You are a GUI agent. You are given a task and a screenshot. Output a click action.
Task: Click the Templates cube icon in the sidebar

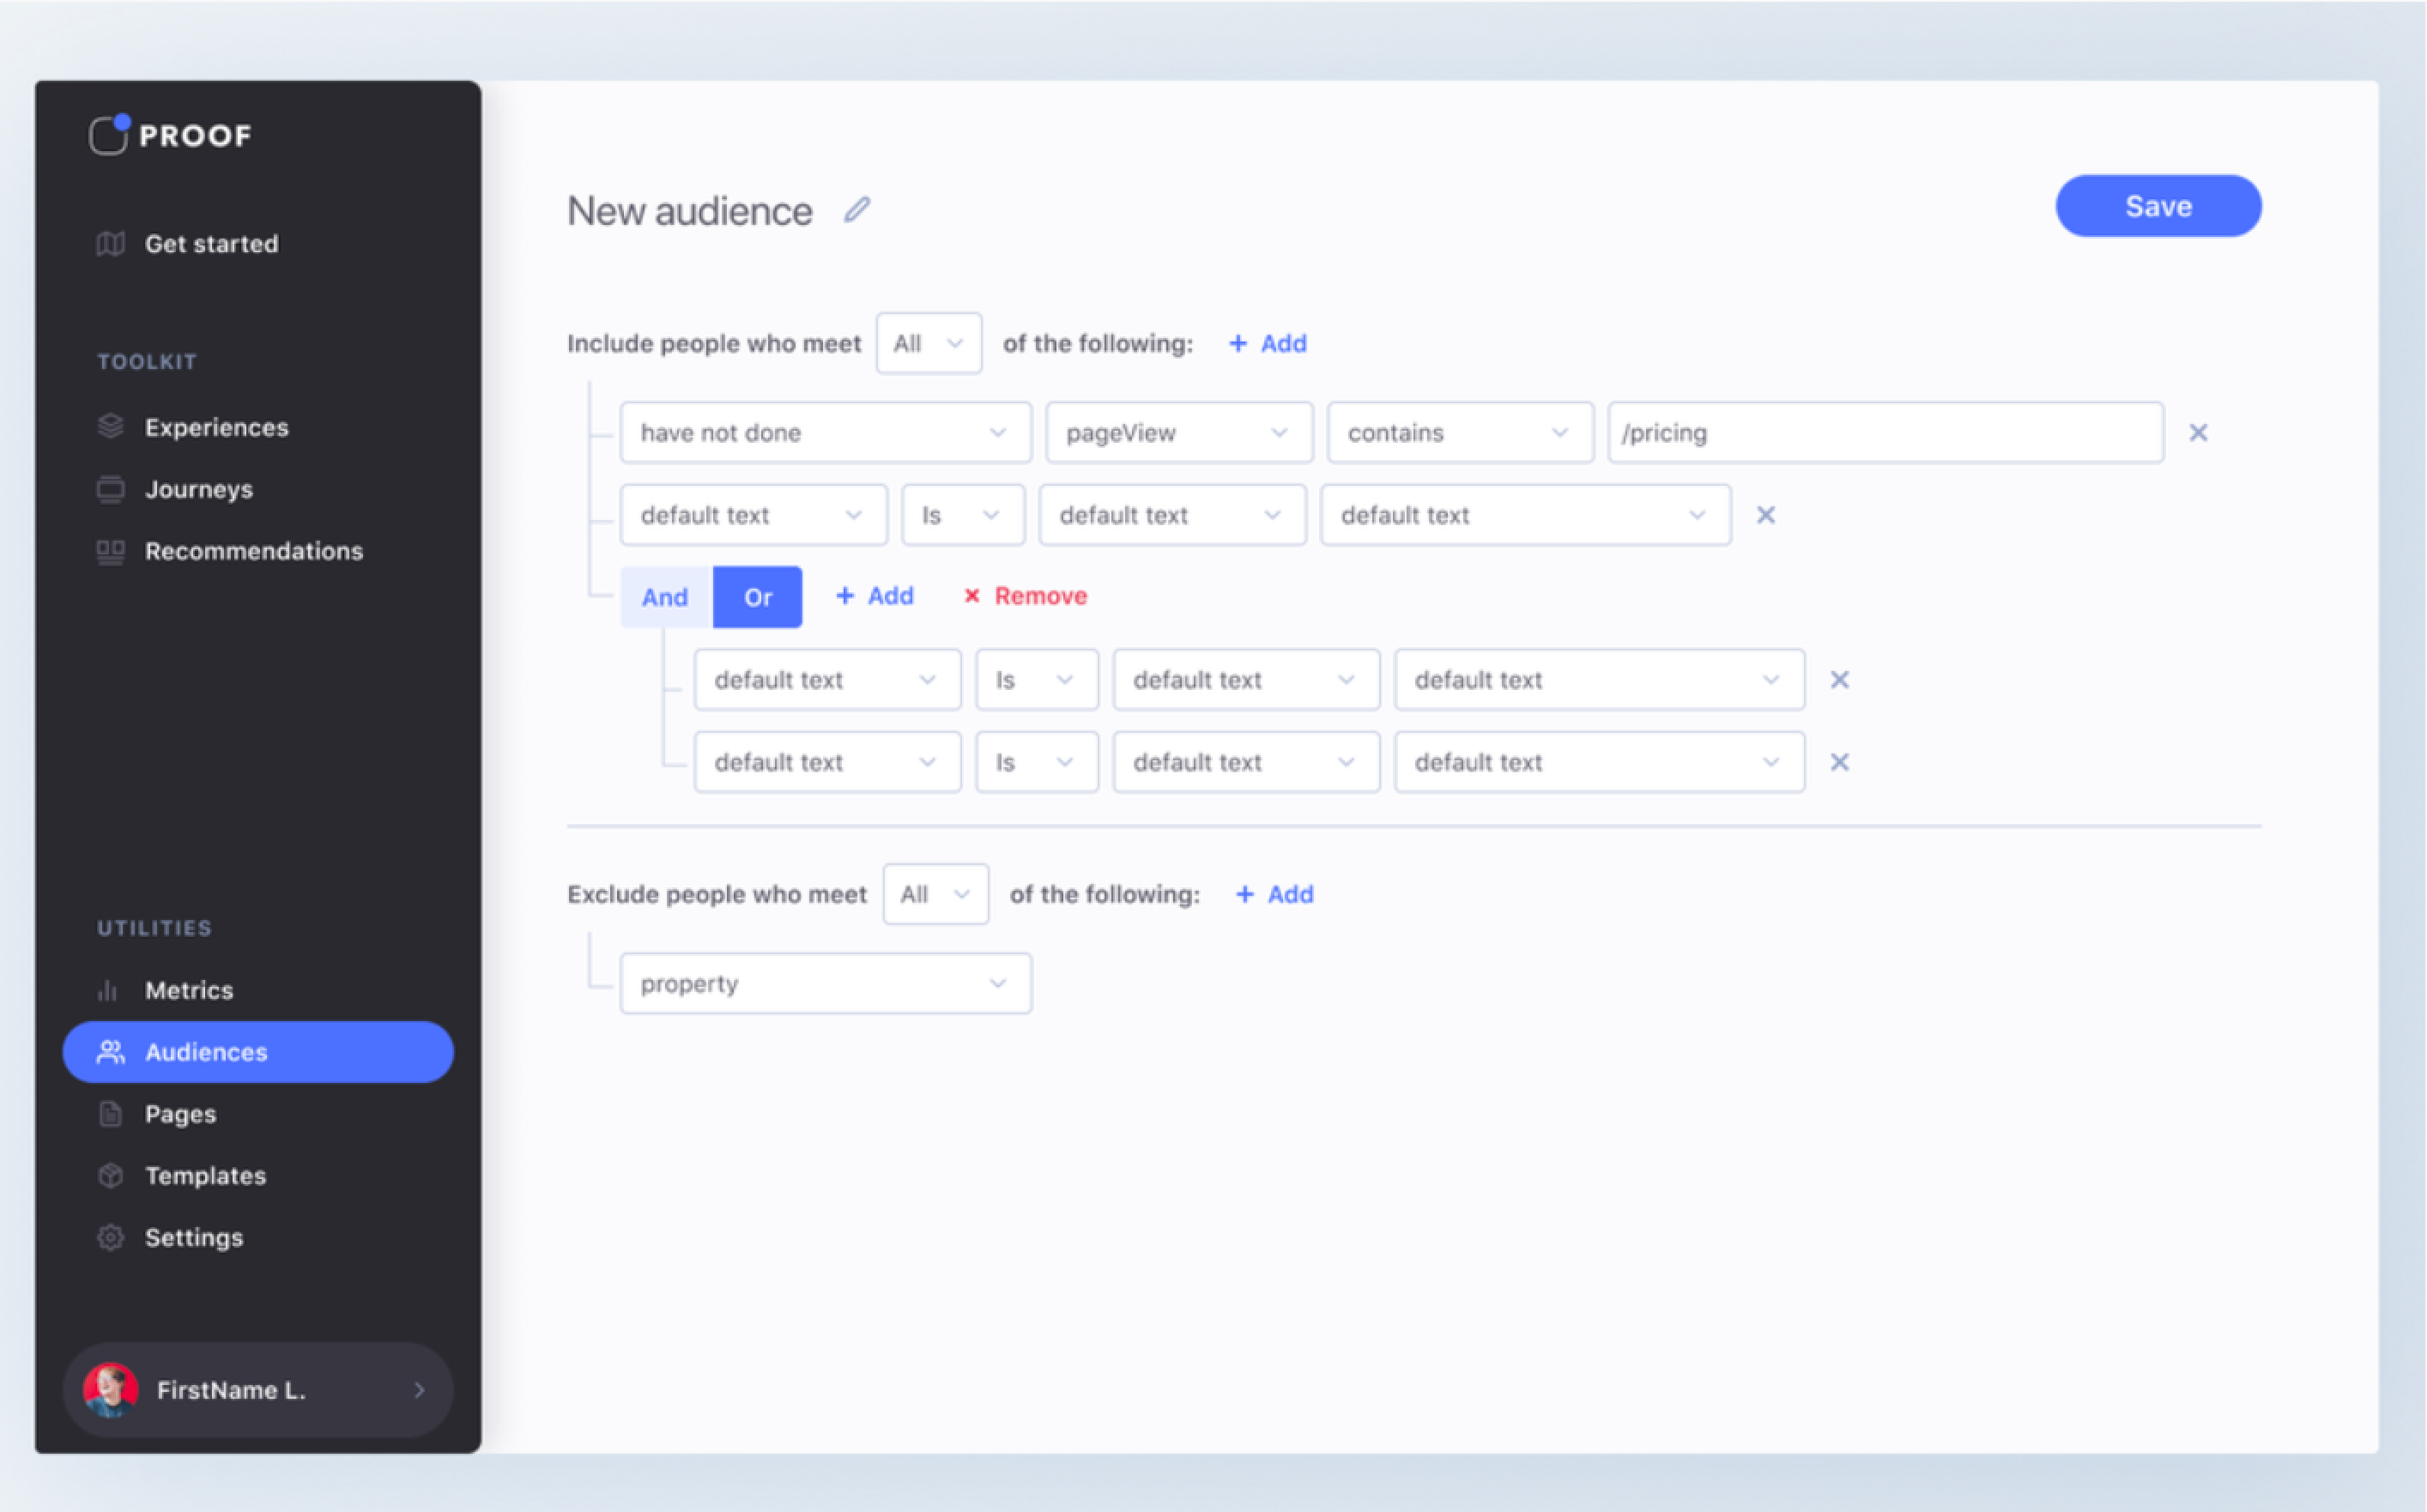click(111, 1176)
